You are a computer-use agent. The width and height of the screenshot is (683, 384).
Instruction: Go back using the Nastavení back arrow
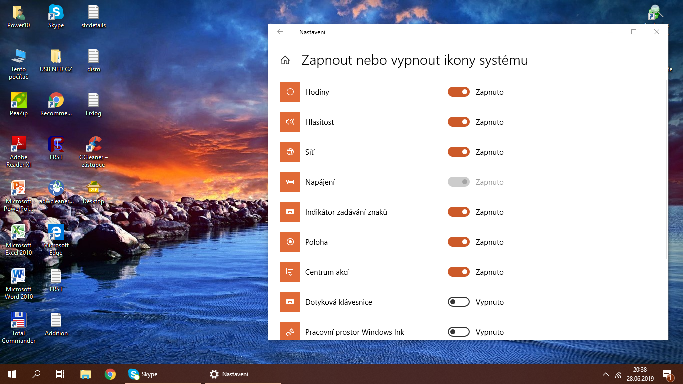pos(280,32)
